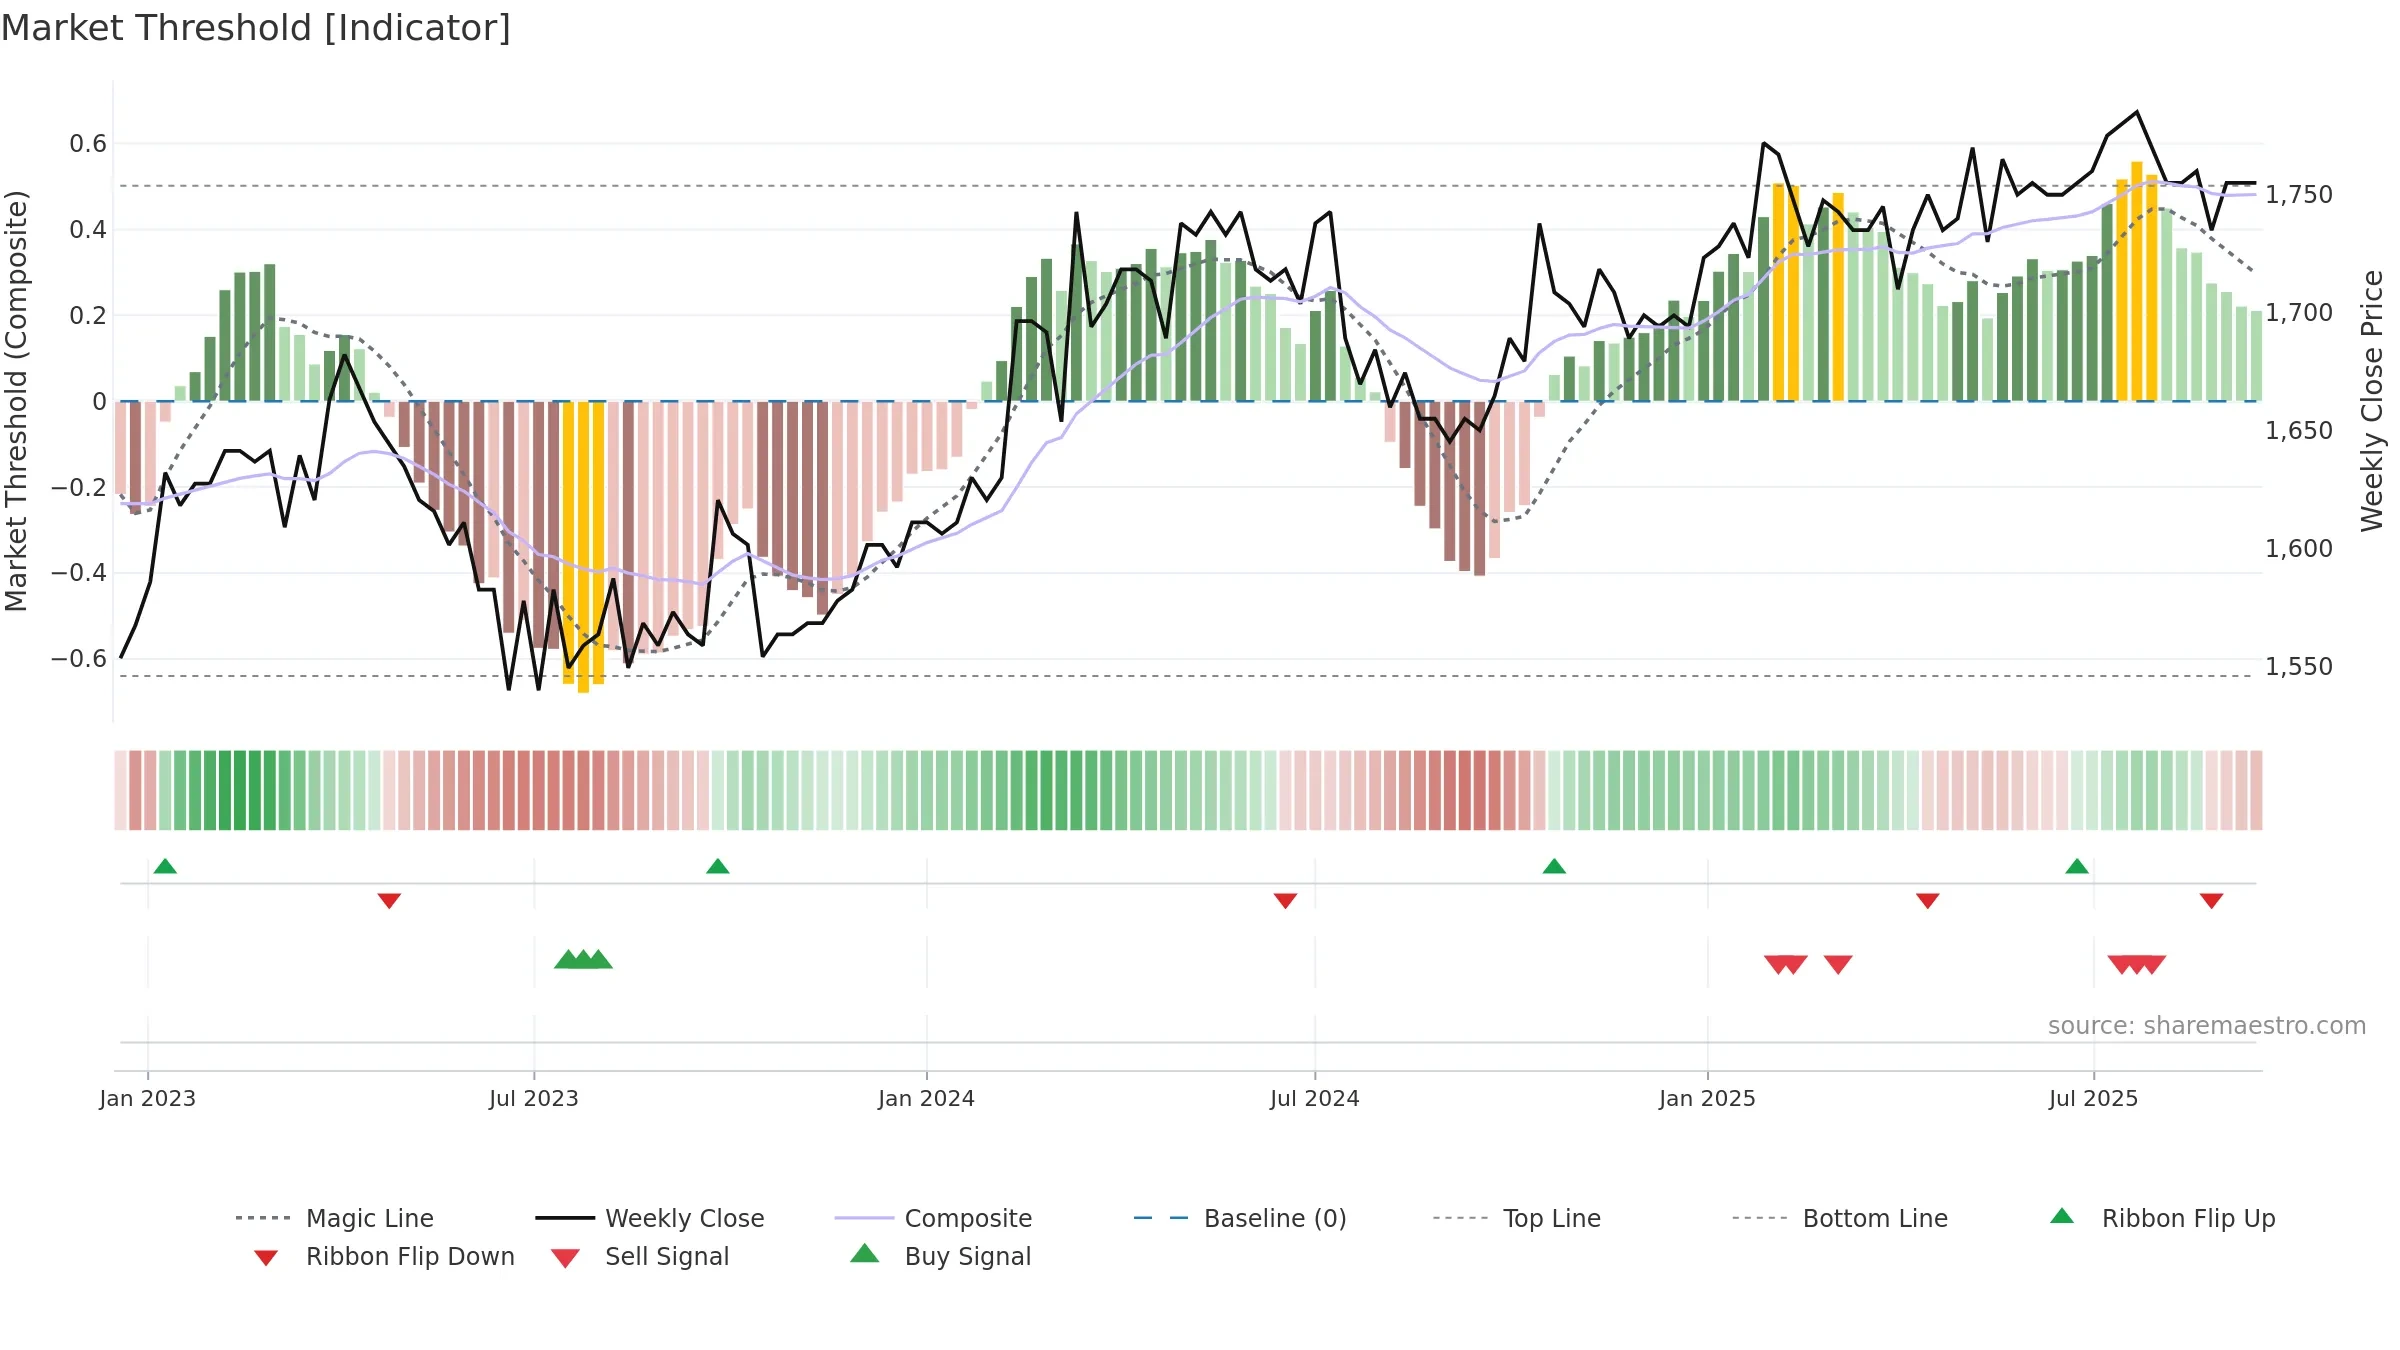The image size is (2400, 1350).
Task: Toggle the Composite legend entry
Action: click(934, 1218)
